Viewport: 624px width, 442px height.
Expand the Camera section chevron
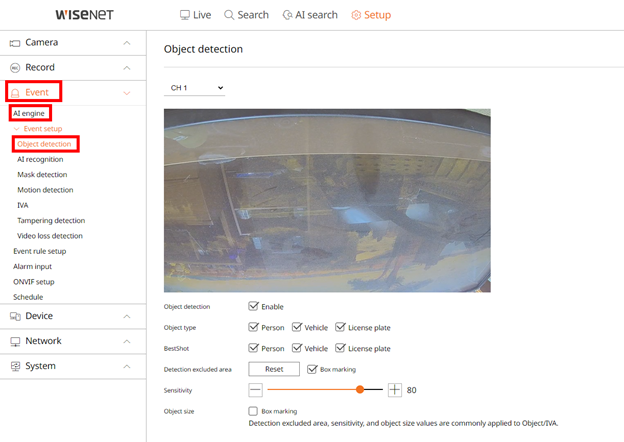pyautogui.click(x=127, y=43)
